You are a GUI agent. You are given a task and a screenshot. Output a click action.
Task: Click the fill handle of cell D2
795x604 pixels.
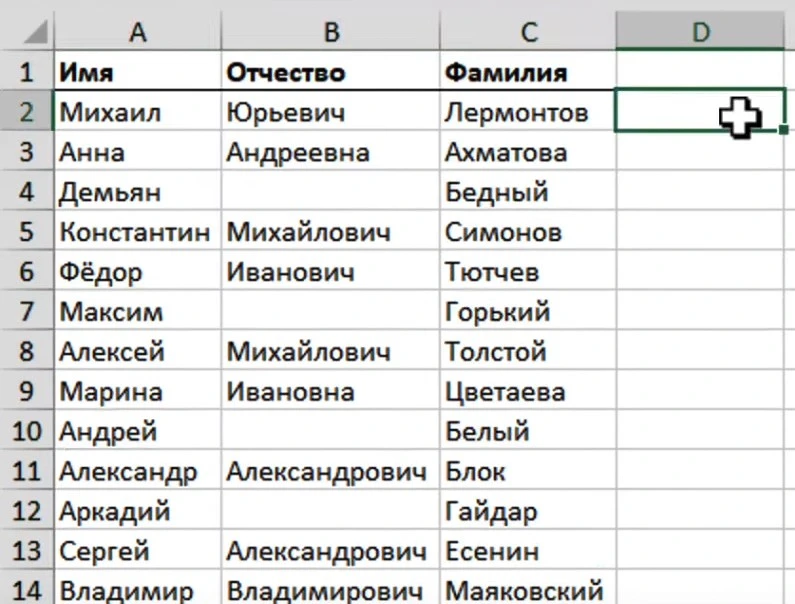[x=785, y=130]
